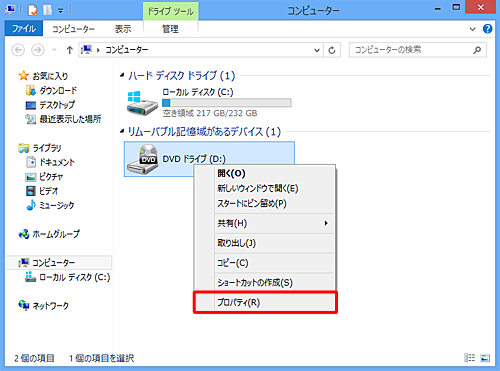Screen dimensions: 500x371
Task: Click the C: drive free space usage bar
Action: [x=227, y=103]
